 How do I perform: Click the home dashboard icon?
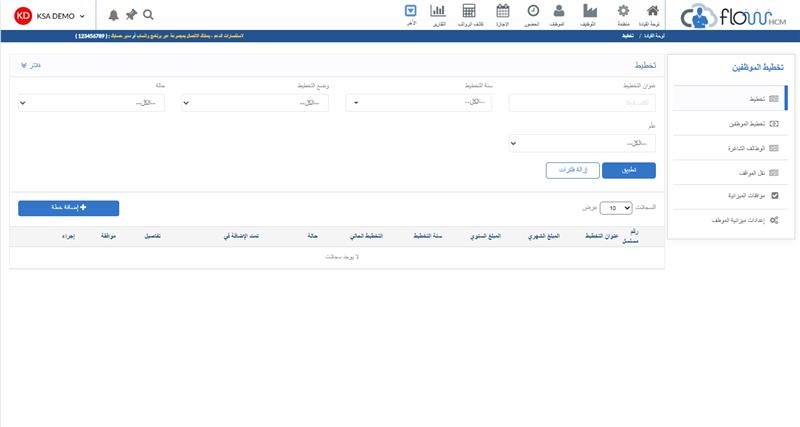(654, 11)
